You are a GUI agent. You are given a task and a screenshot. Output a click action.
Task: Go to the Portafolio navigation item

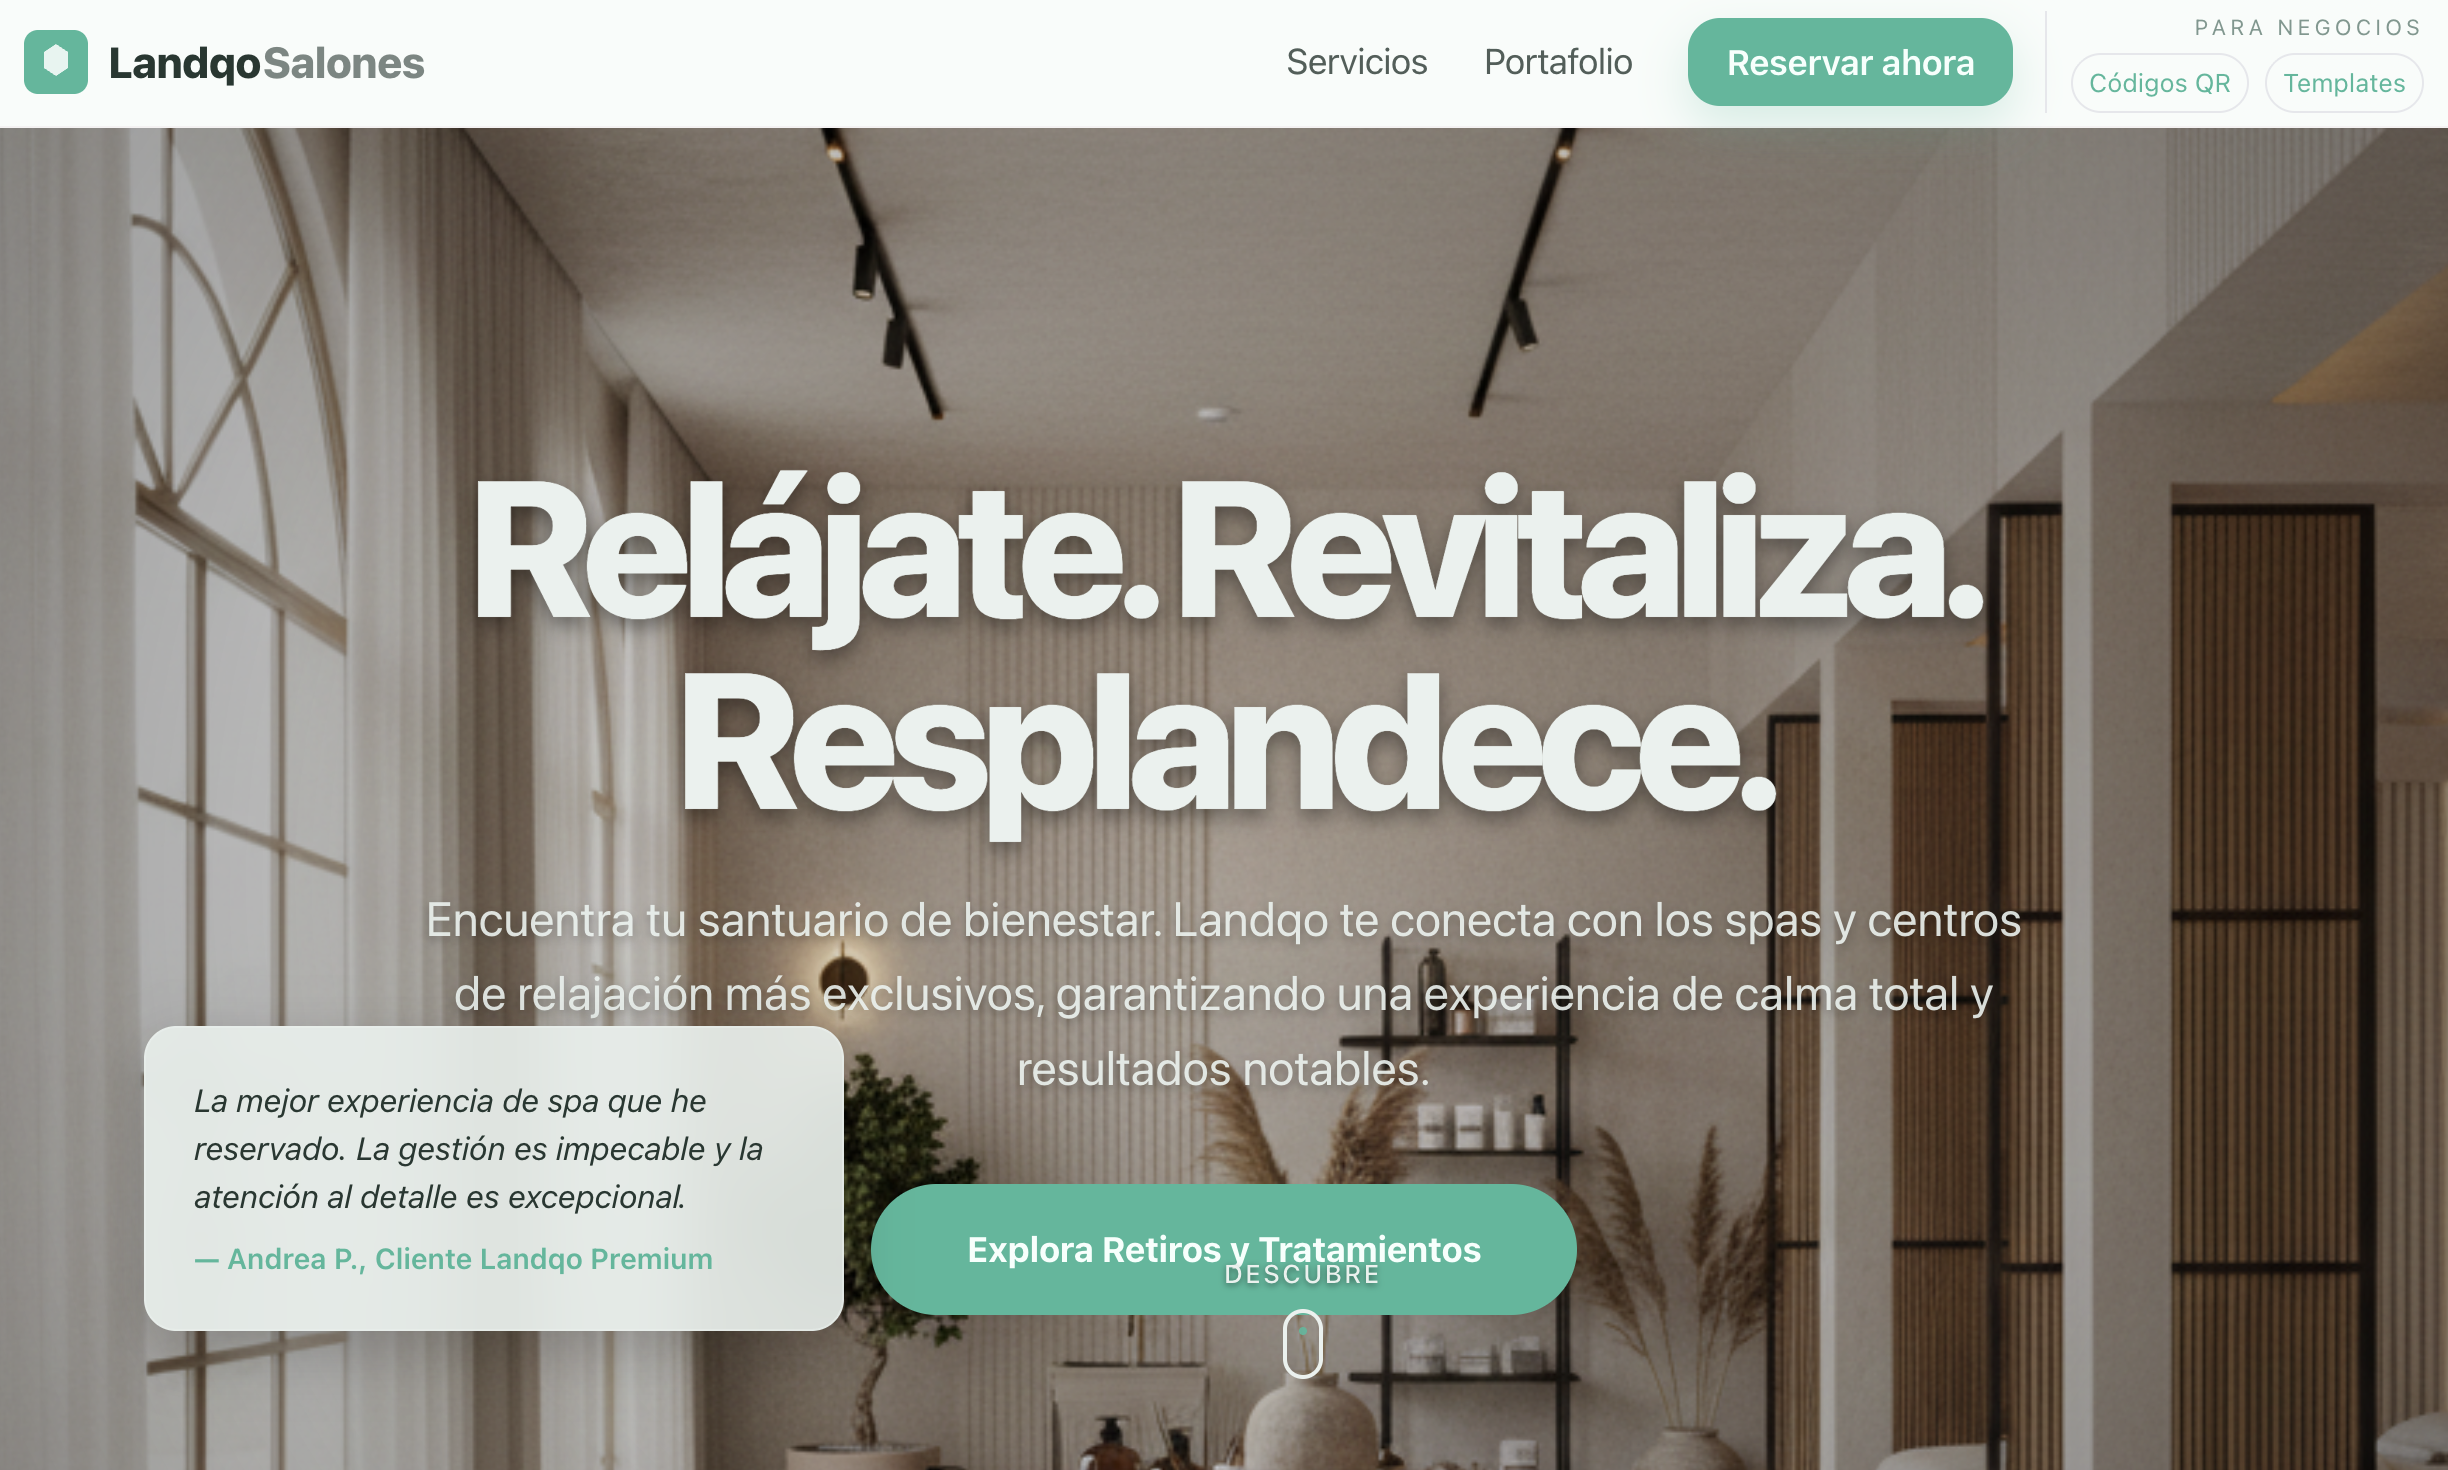[1558, 62]
